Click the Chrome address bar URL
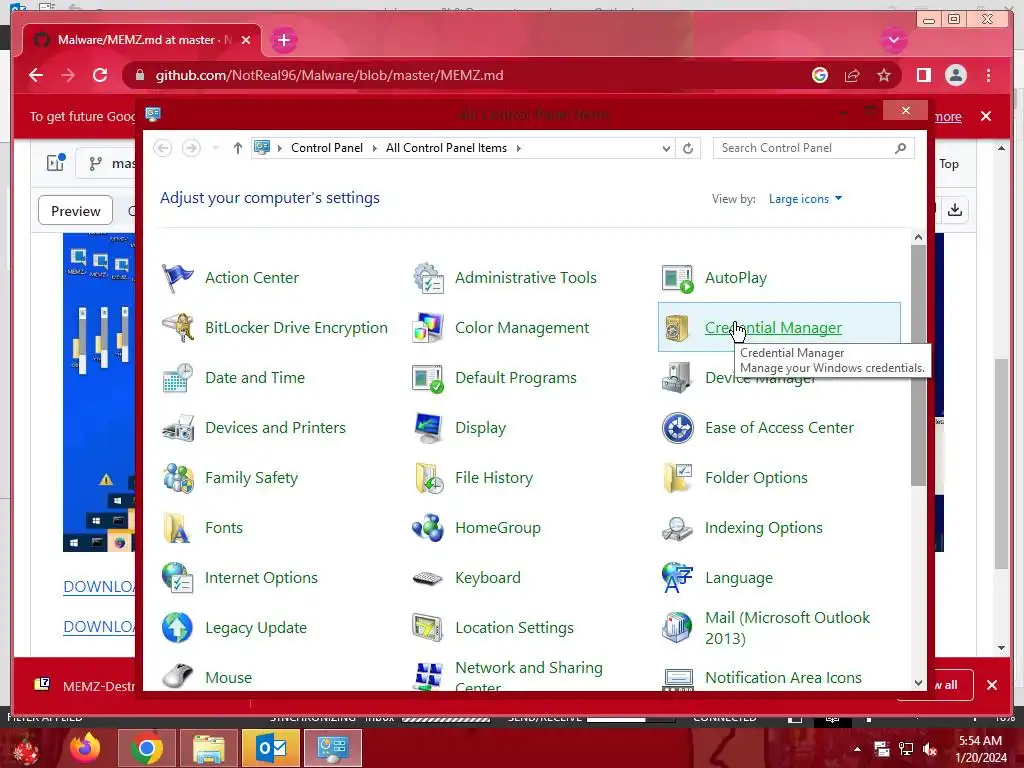Image resolution: width=1024 pixels, height=768 pixels. pos(329,75)
